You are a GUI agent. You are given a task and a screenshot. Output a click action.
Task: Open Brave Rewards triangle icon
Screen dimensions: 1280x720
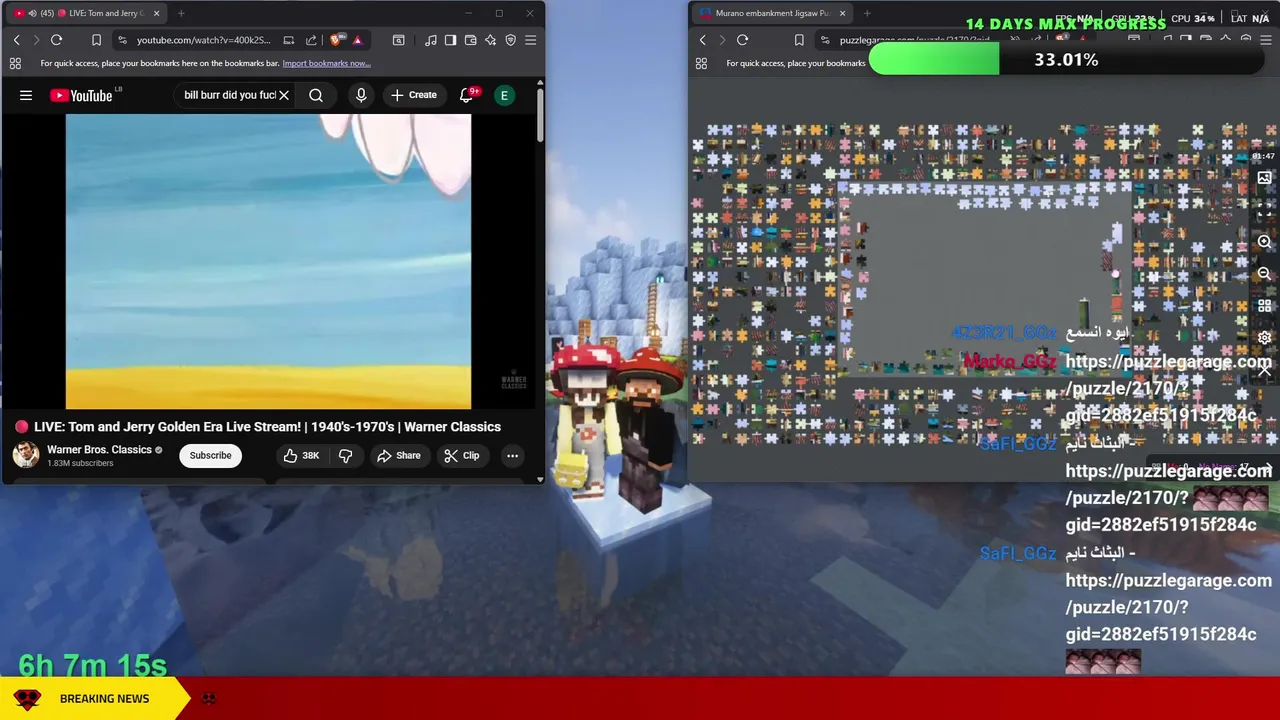pos(357,40)
